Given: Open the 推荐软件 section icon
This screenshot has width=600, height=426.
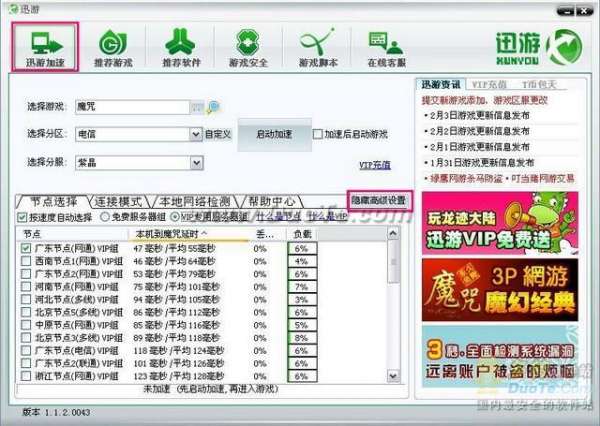Looking at the screenshot, I should click(x=181, y=48).
